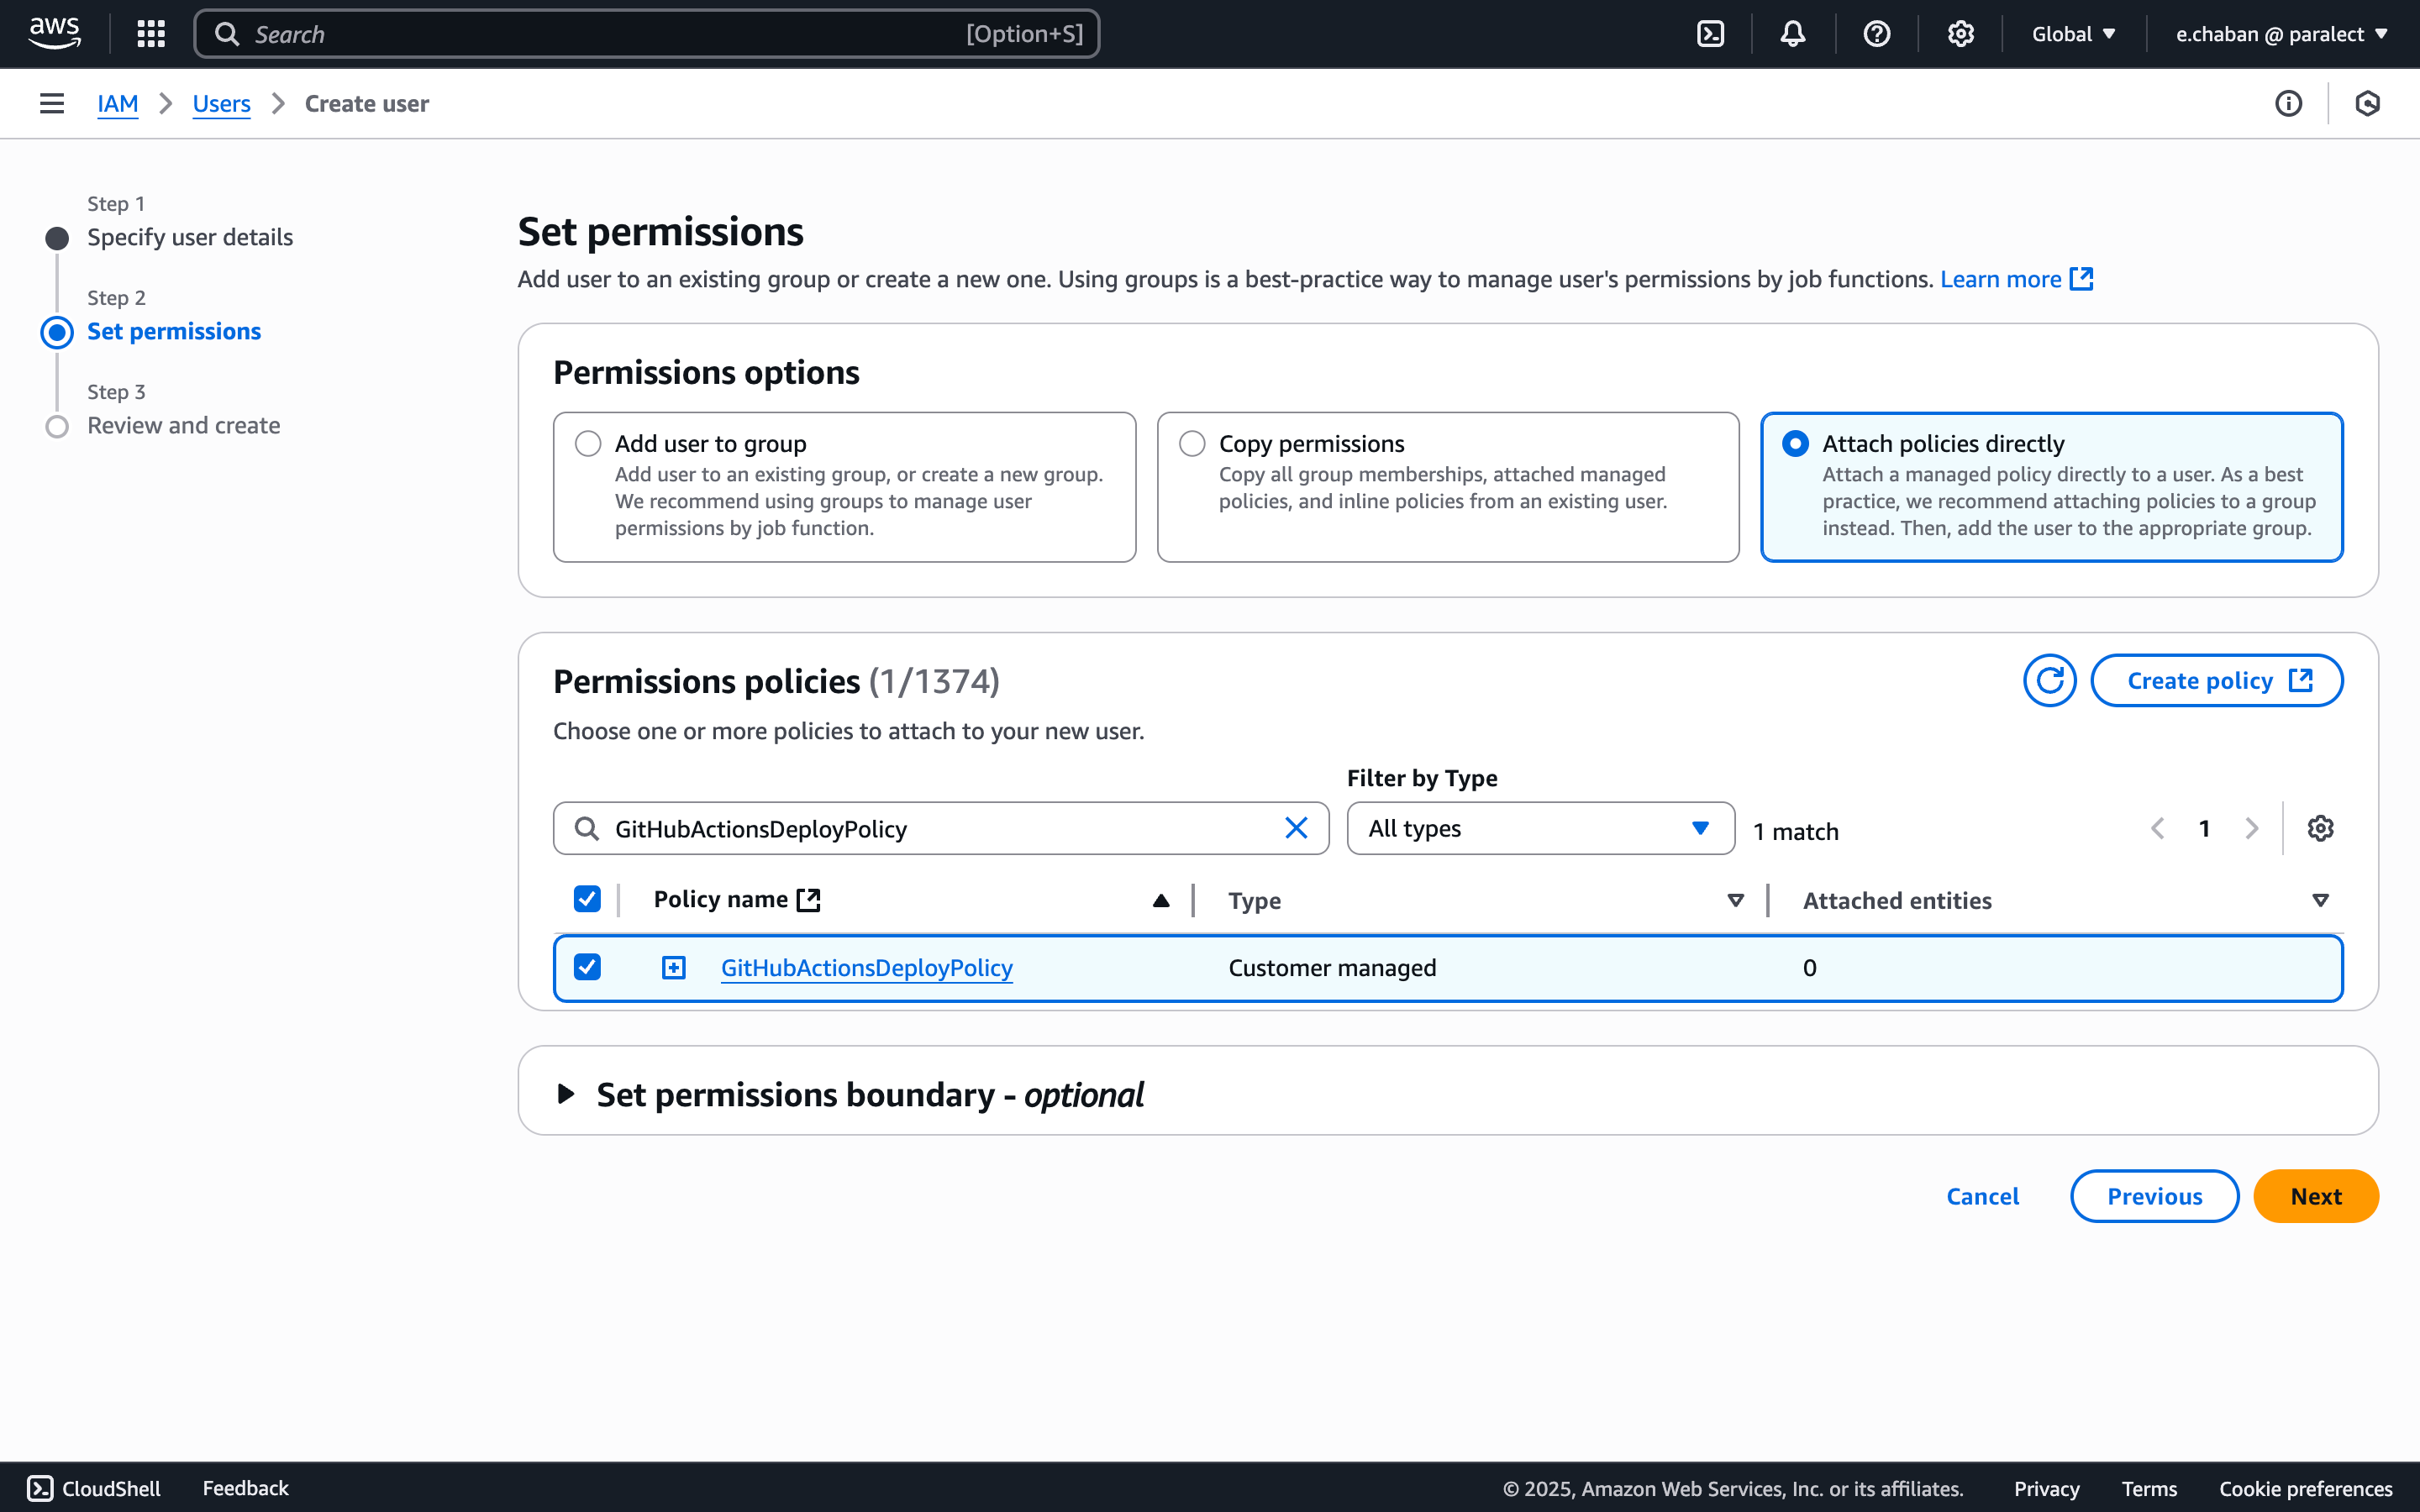Click the Next button
Screen dimensions: 2420x1512
(2315, 1196)
